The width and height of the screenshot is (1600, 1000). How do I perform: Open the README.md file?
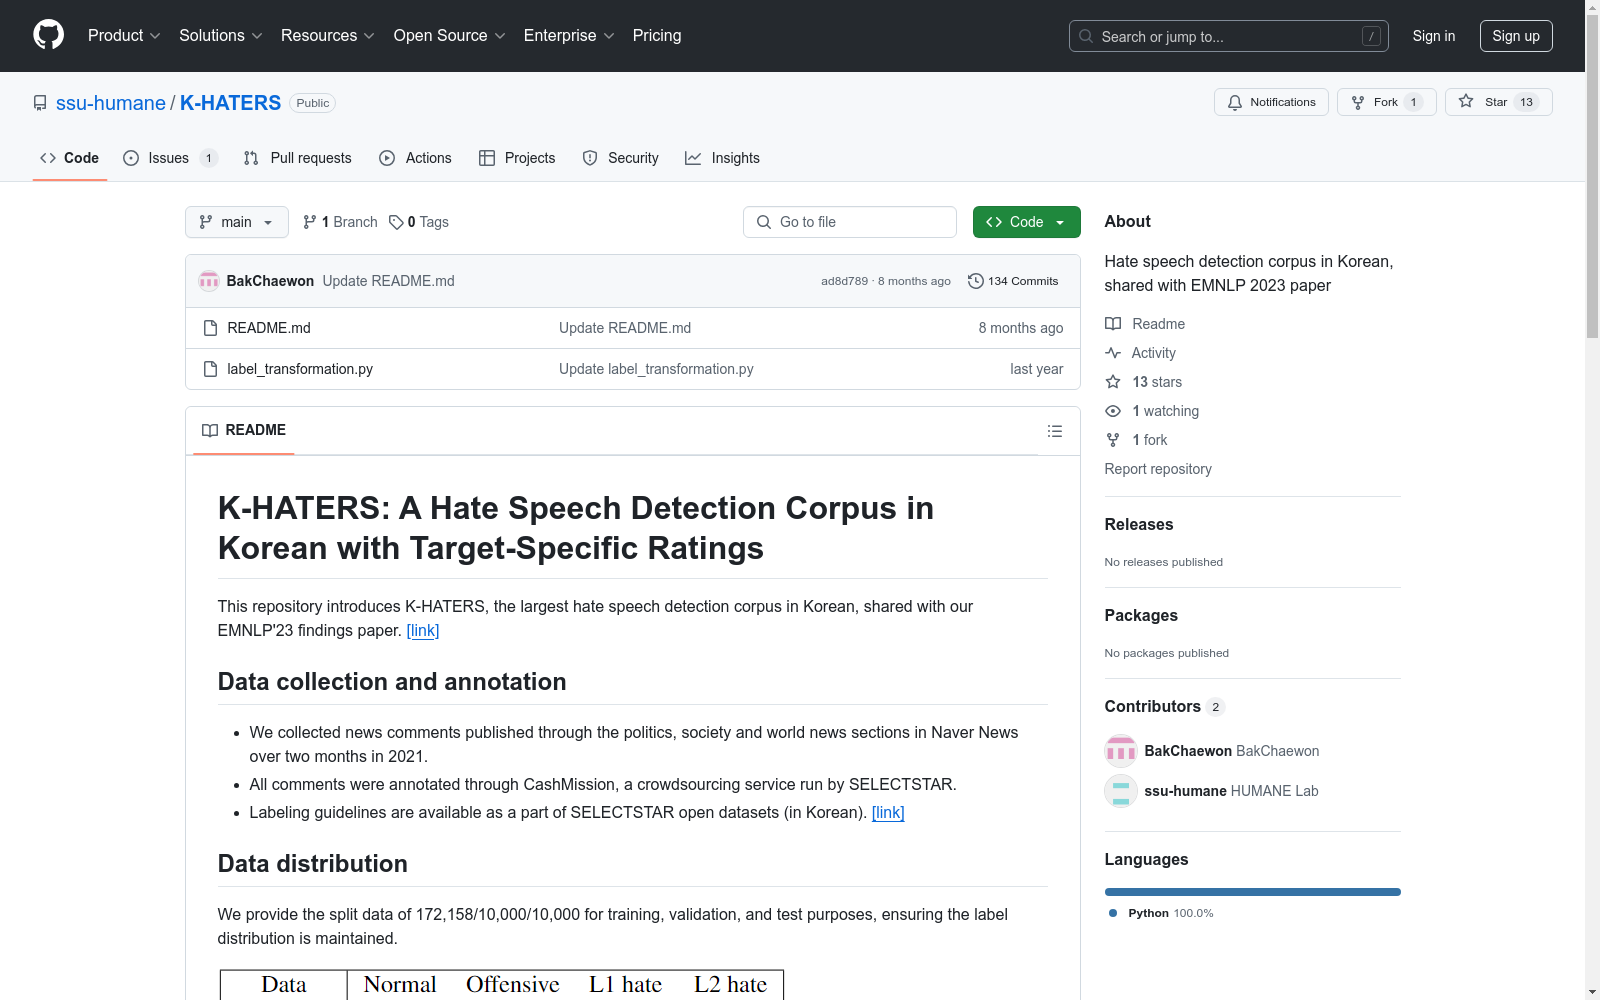click(269, 328)
